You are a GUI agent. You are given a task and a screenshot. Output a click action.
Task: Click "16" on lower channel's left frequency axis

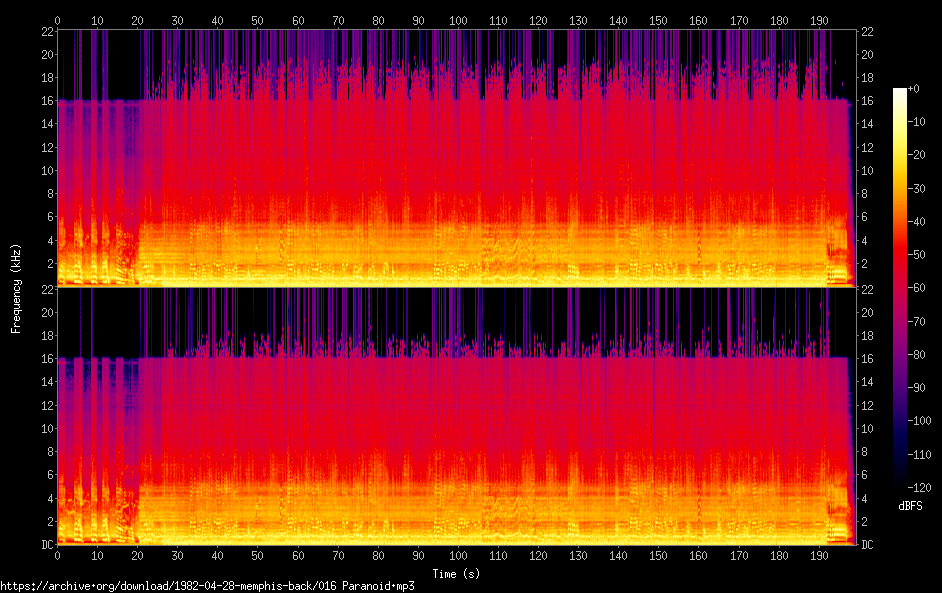pos(47,359)
